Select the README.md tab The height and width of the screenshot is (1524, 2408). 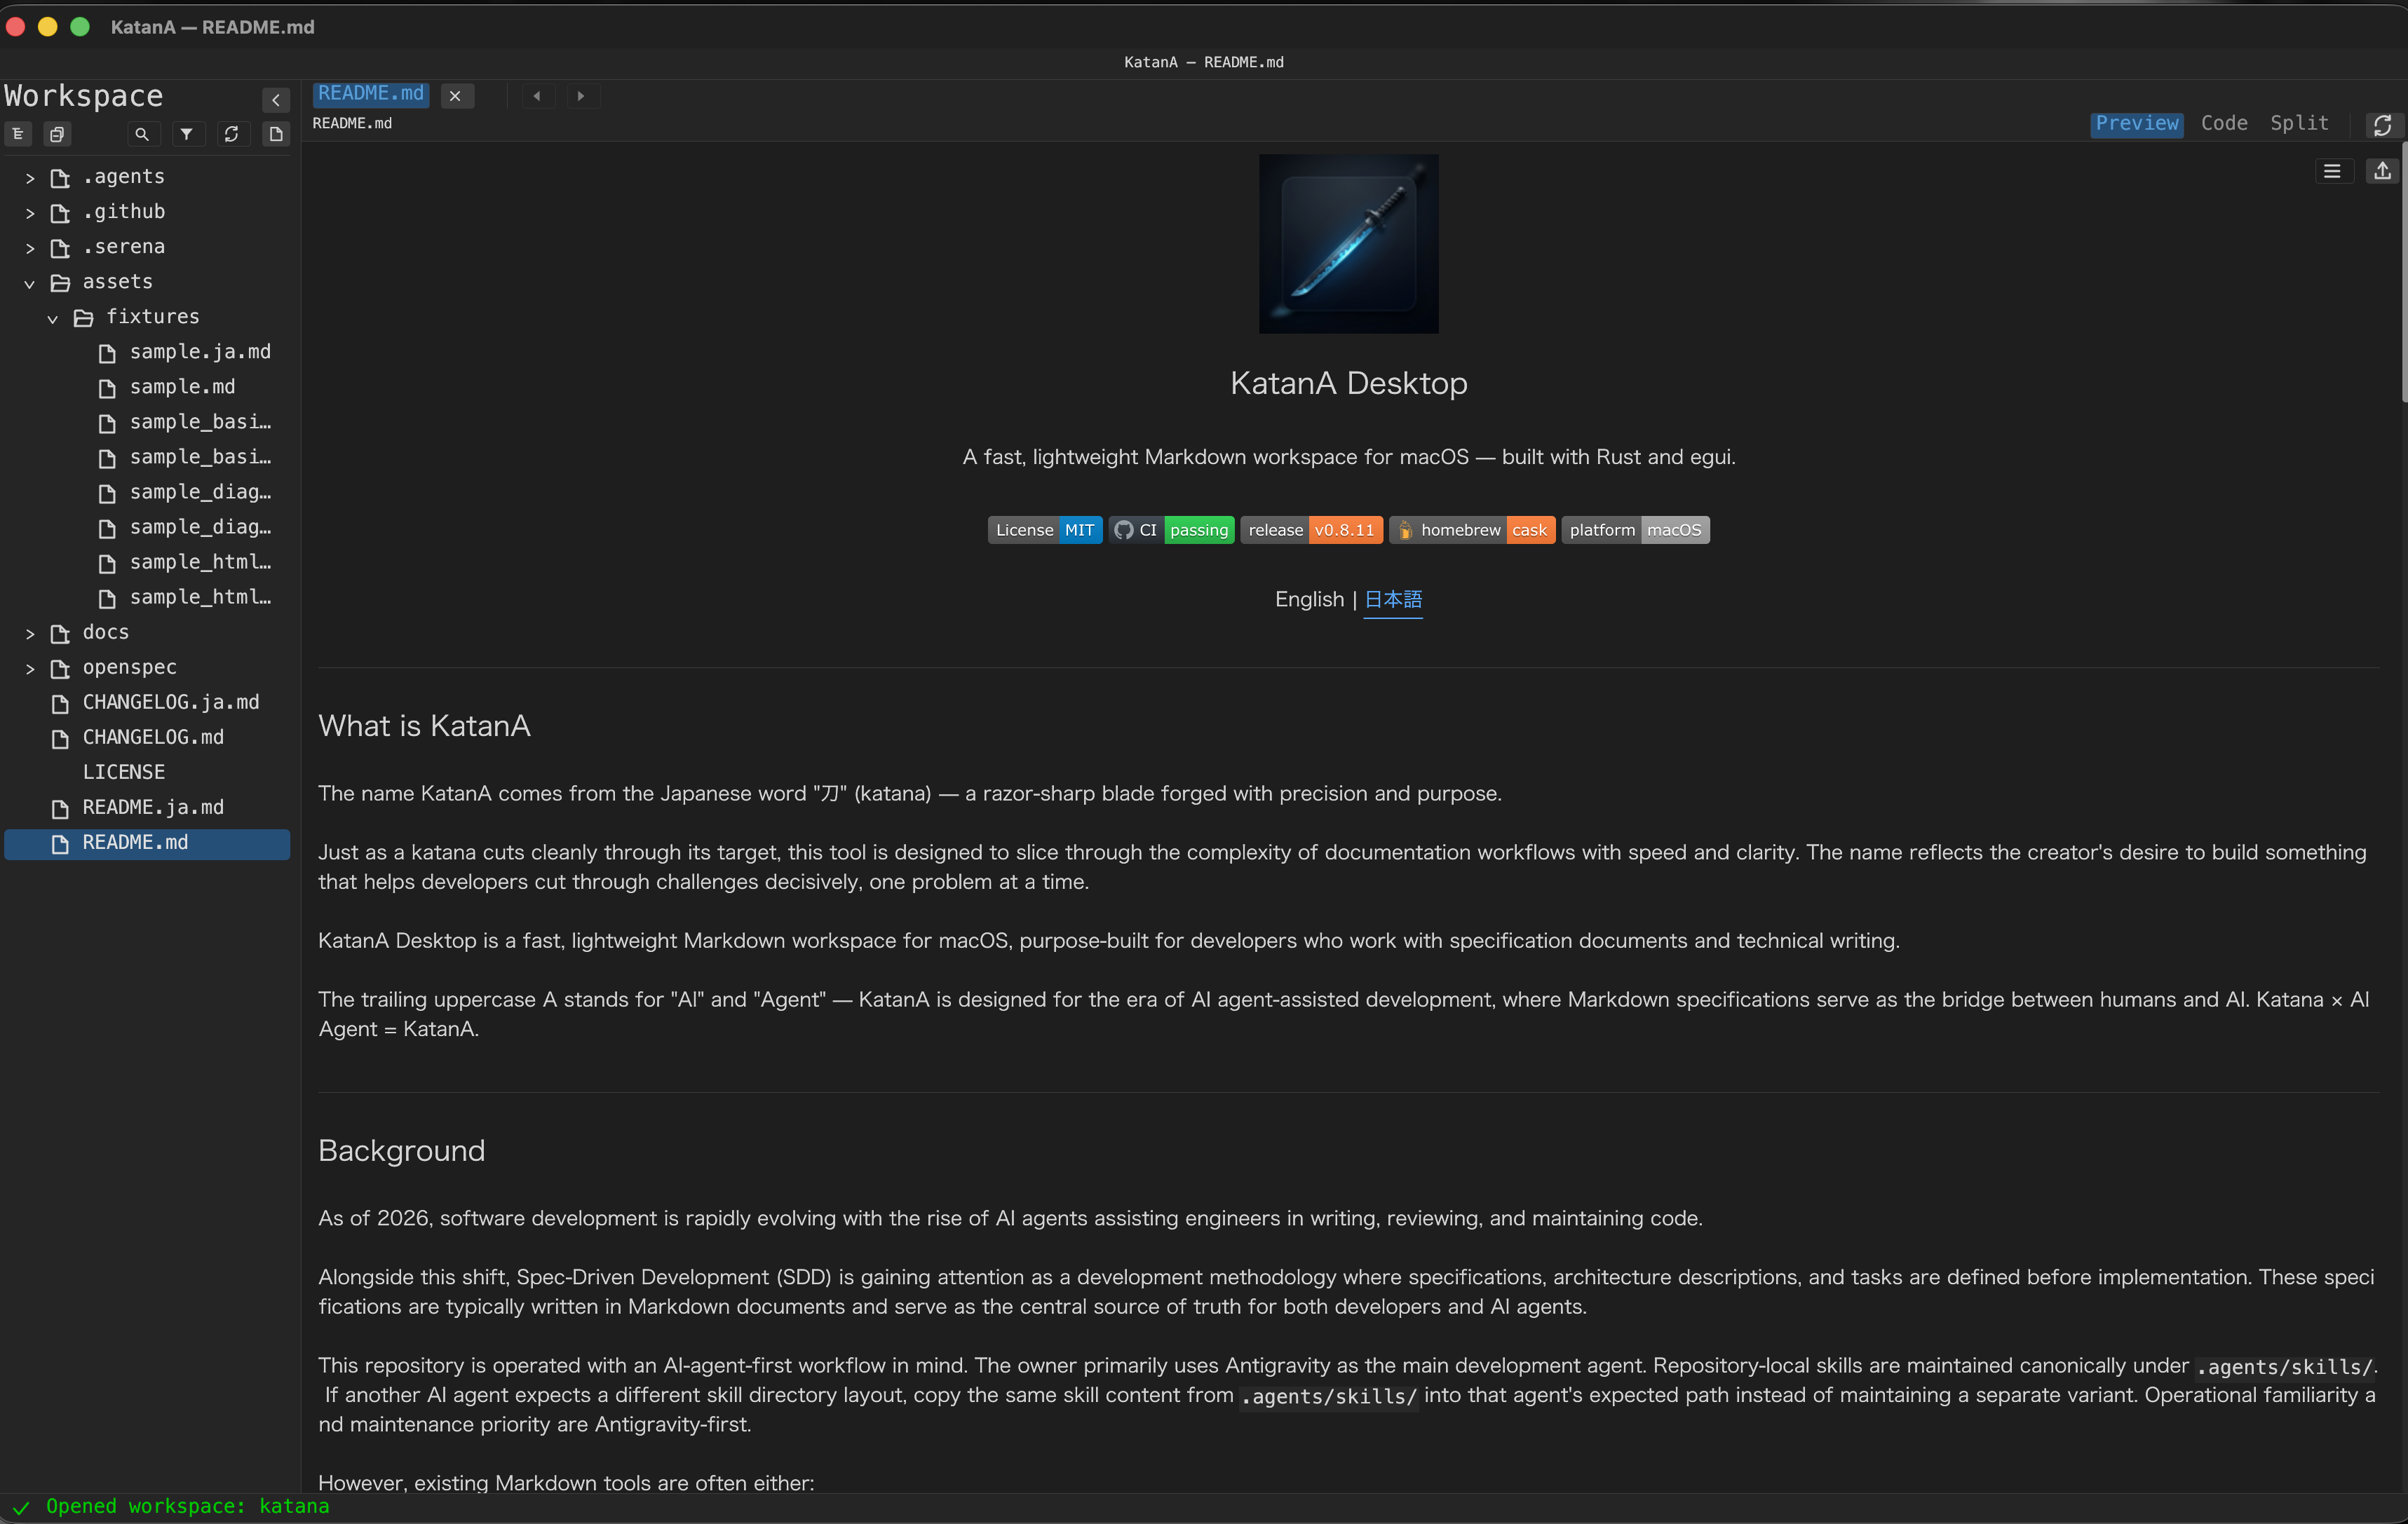click(x=370, y=93)
